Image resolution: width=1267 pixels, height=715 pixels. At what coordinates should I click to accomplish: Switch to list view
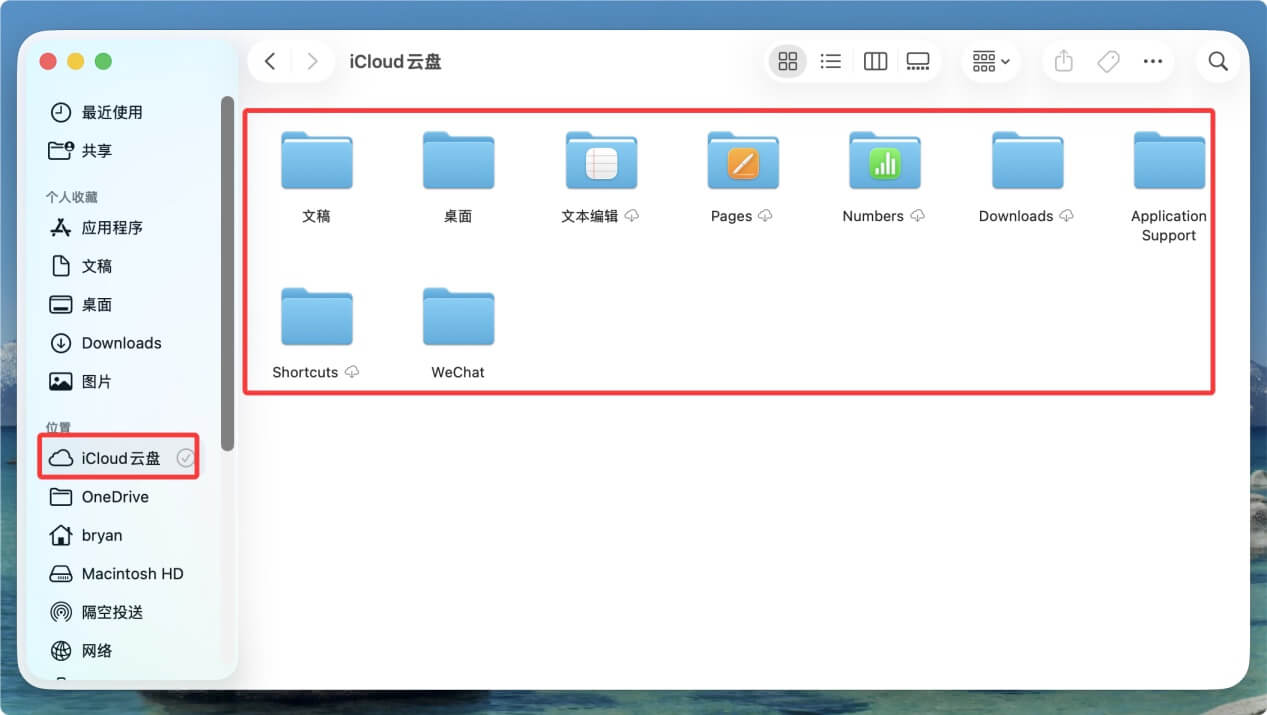point(830,62)
